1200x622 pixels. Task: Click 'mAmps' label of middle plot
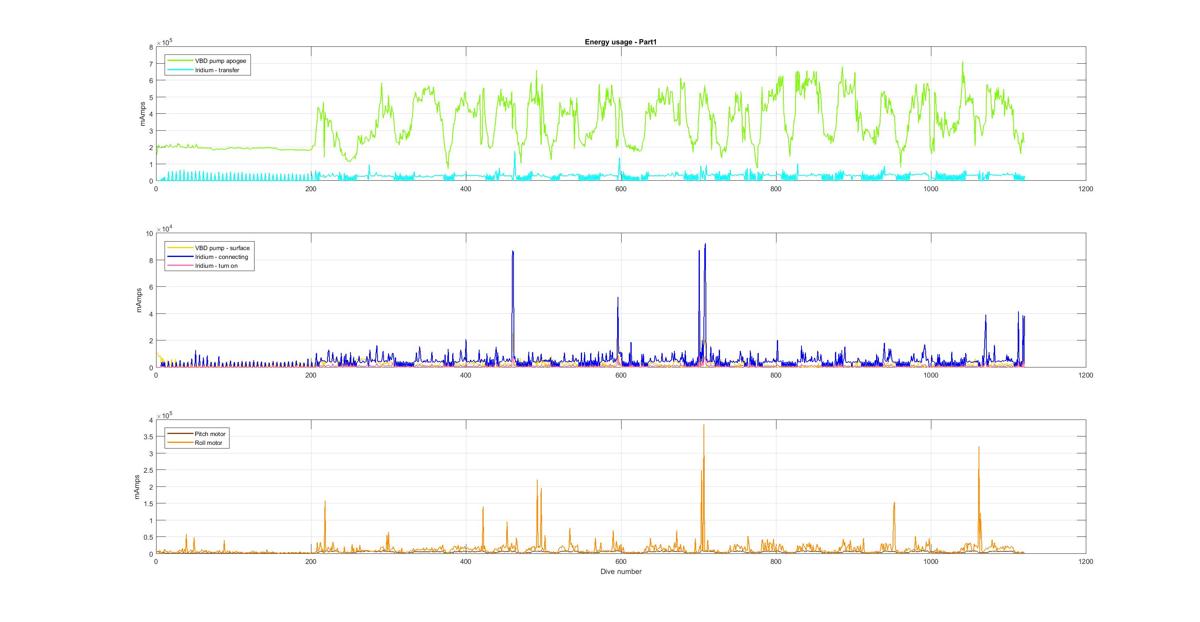click(141, 300)
